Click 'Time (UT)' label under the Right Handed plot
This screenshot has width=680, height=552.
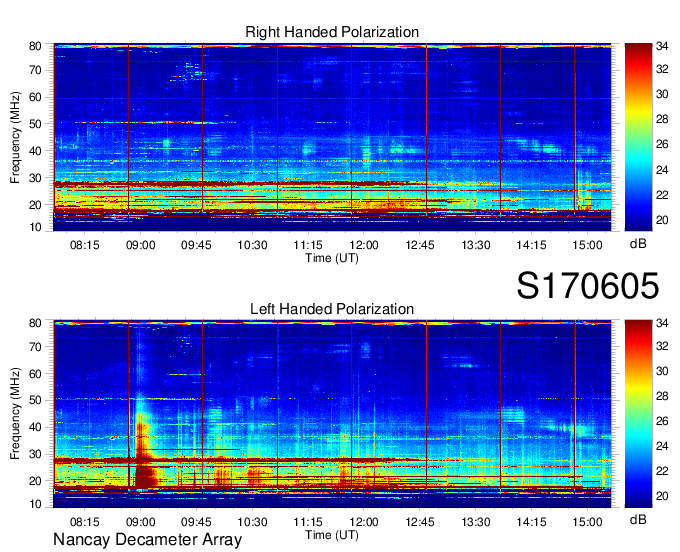[x=332, y=258]
